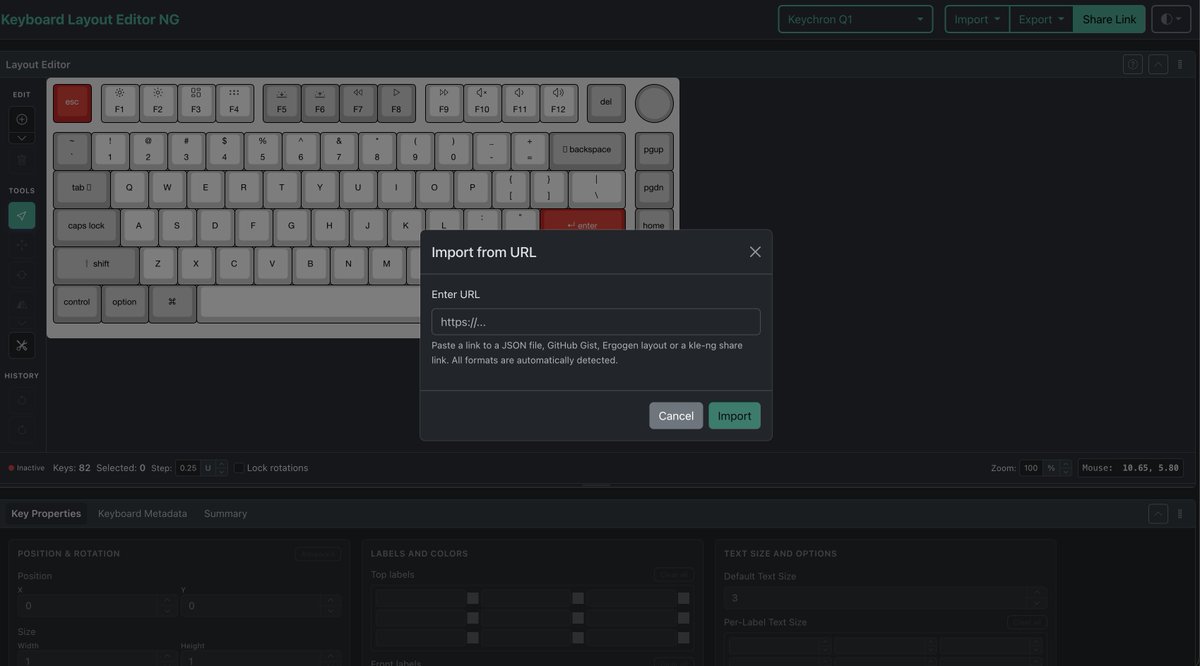Click Clear all next to Top labels
Image resolution: width=1200 pixels, height=666 pixels.
[x=674, y=574]
